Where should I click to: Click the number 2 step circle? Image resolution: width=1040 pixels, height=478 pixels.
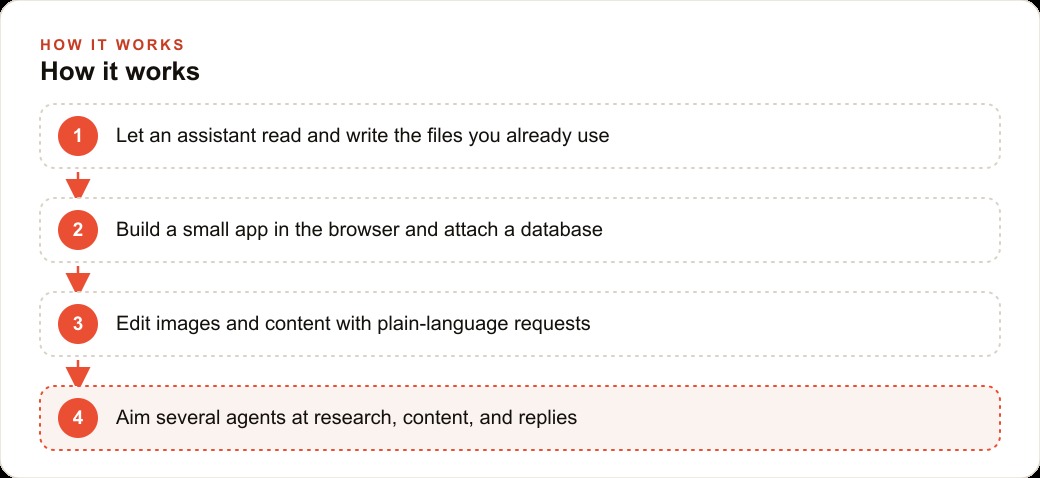pyautogui.click(x=78, y=230)
